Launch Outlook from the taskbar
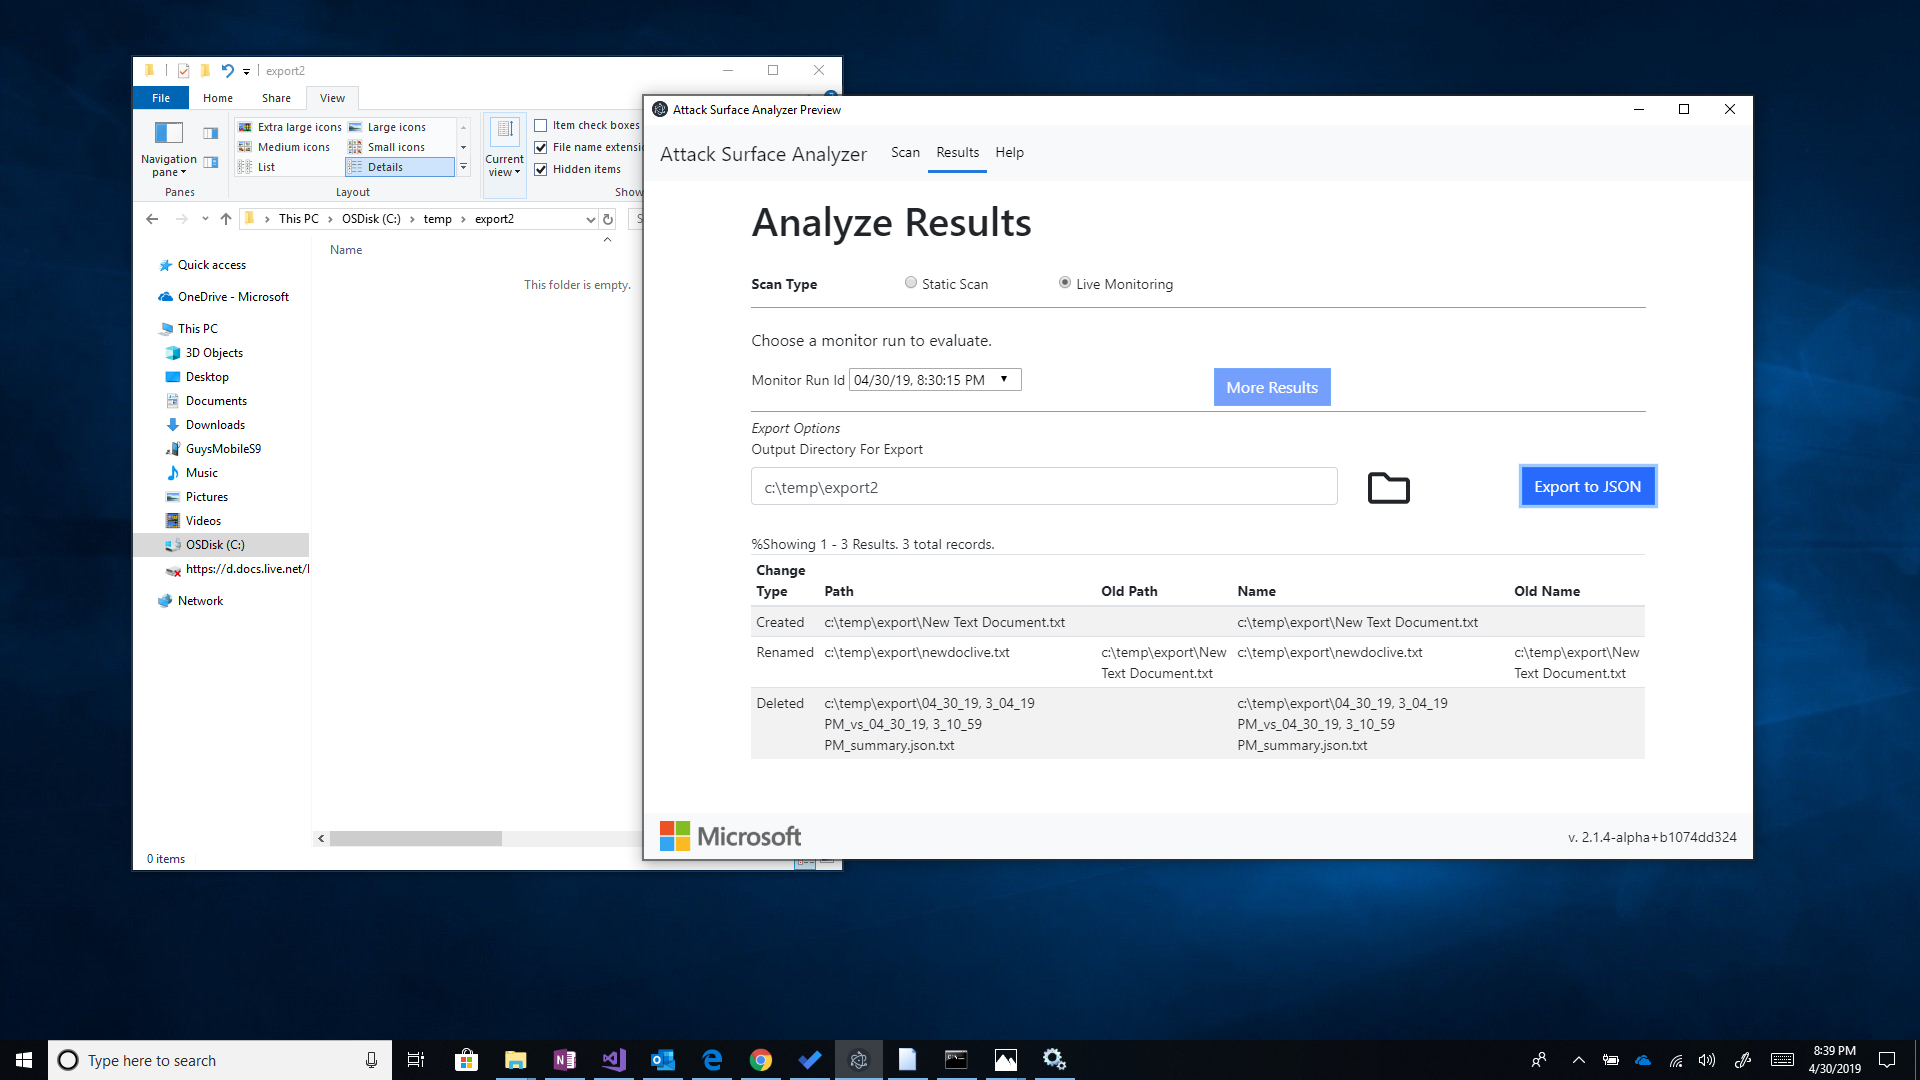This screenshot has width=1920, height=1080. pyautogui.click(x=662, y=1059)
